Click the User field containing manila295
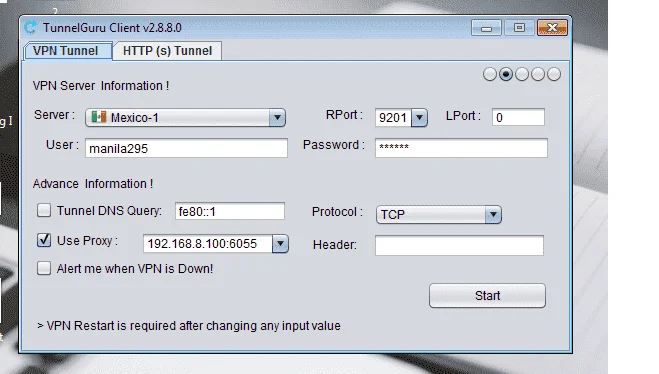This screenshot has height=374, width=659. coord(186,148)
